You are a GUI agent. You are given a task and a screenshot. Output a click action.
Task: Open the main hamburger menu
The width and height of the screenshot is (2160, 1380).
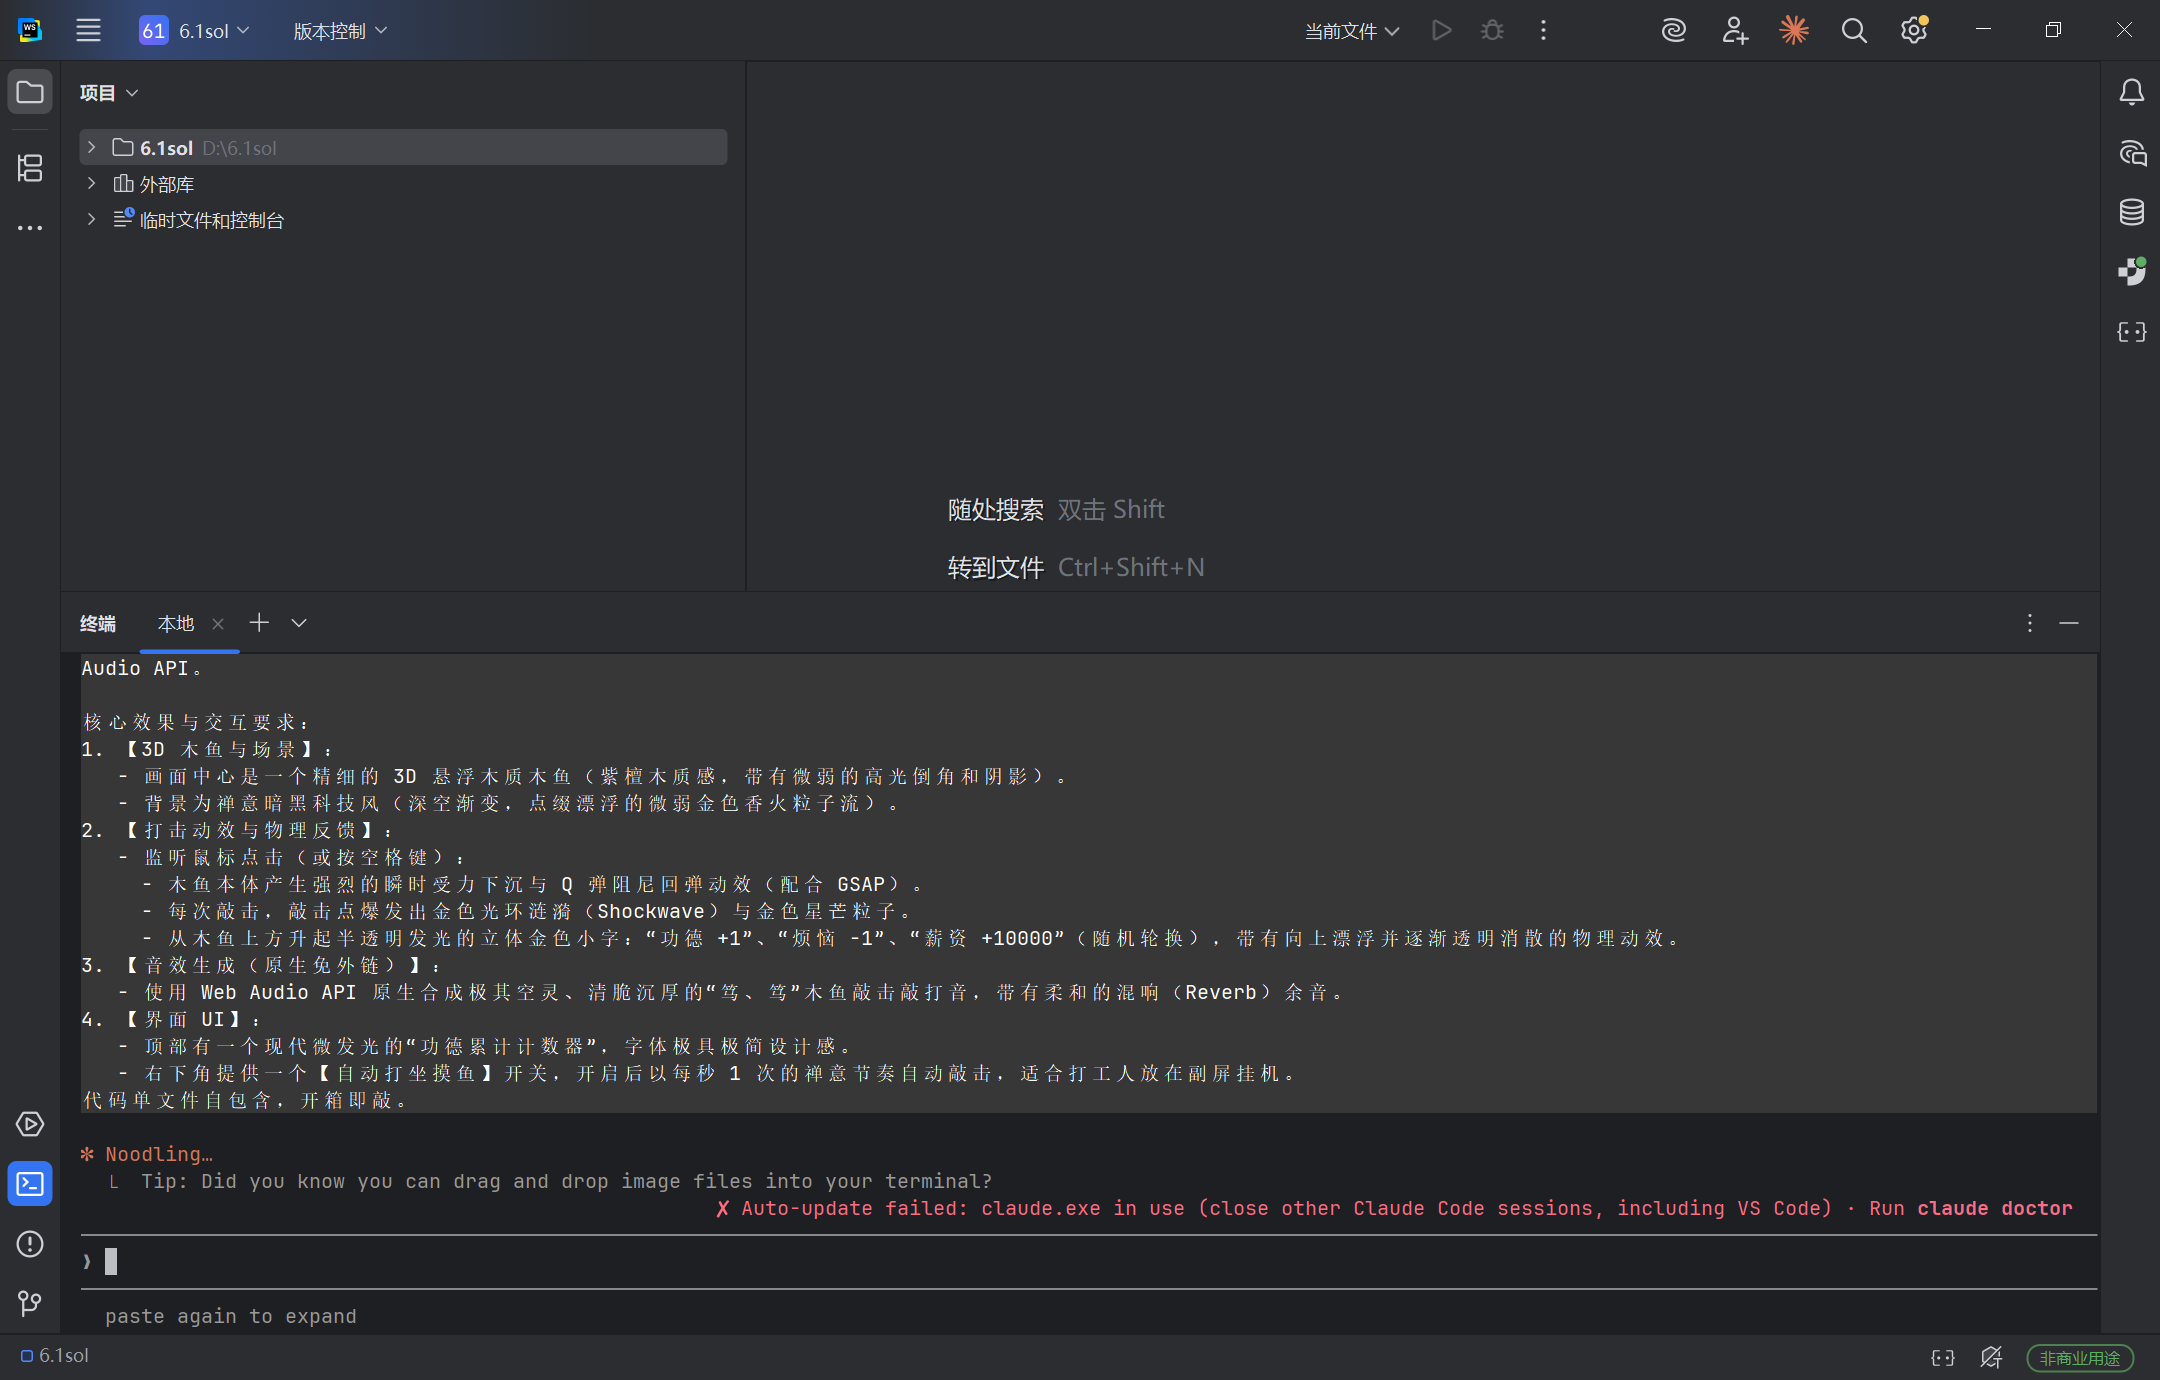click(x=88, y=31)
